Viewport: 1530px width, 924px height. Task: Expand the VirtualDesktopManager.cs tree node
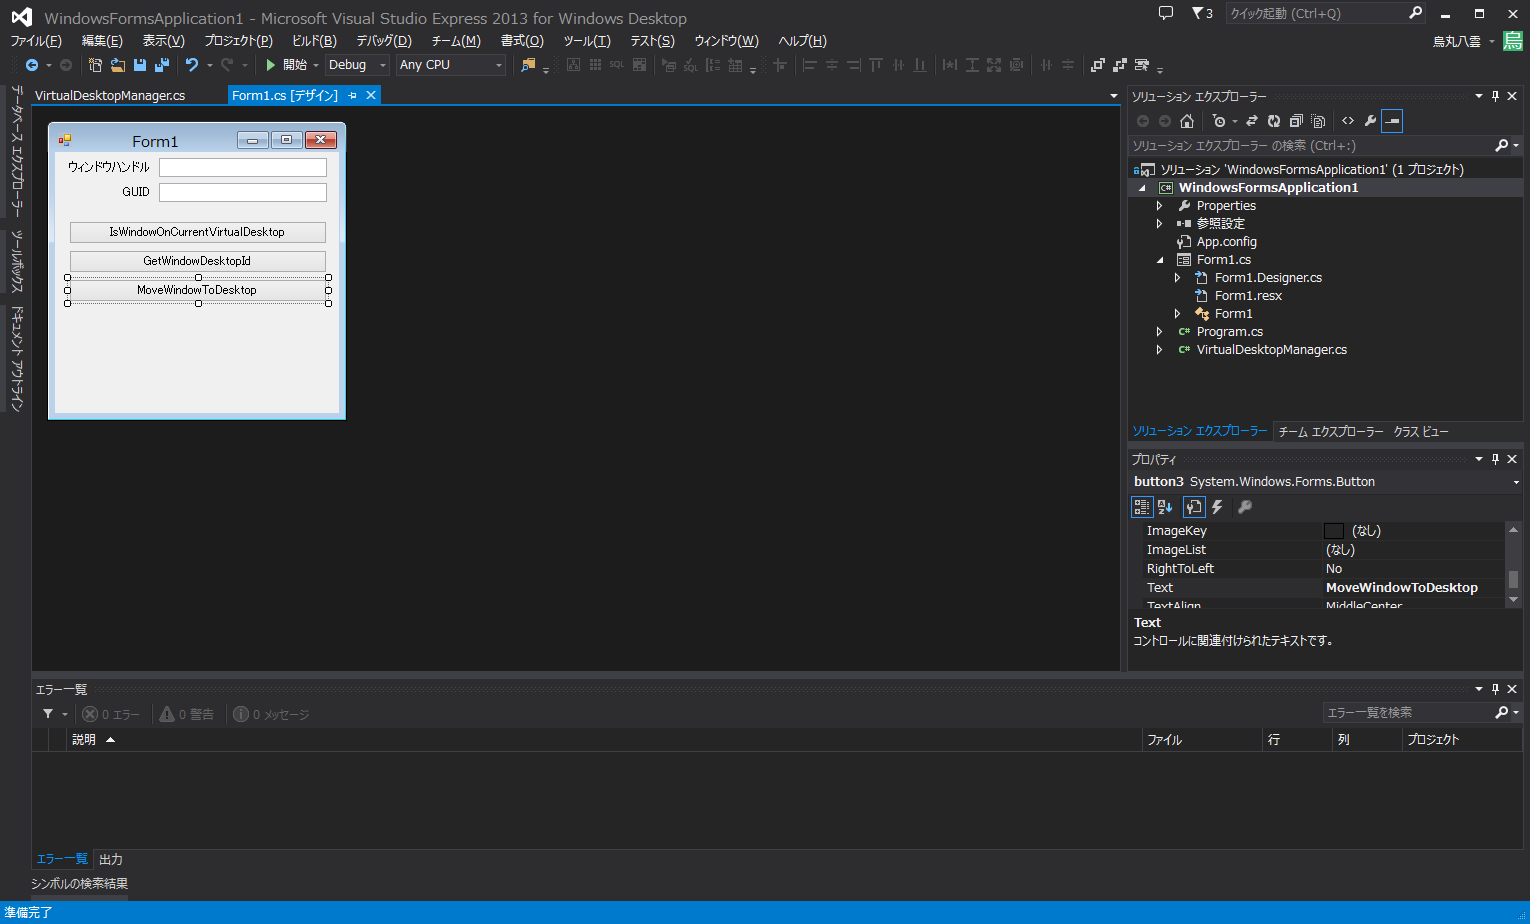[1159, 350]
